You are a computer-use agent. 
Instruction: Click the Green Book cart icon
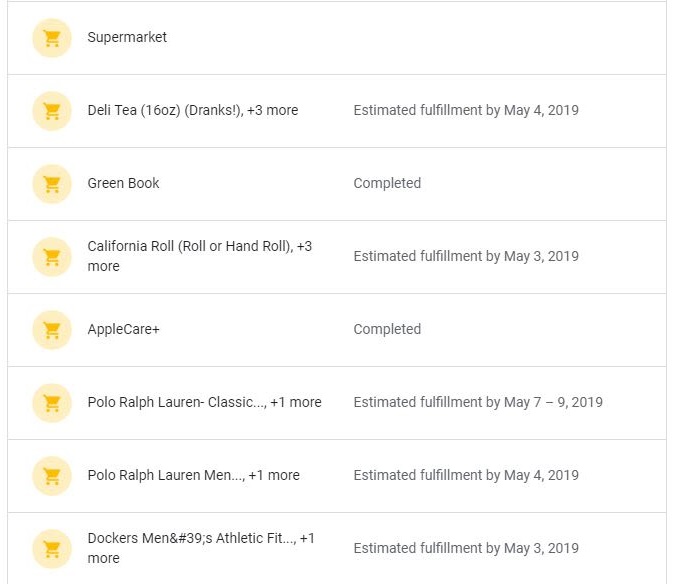(52, 184)
